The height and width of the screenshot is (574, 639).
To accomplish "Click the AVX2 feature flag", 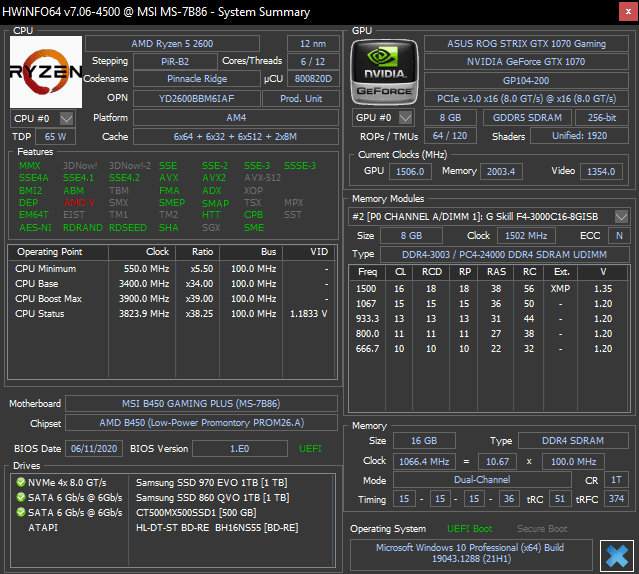I will tap(214, 178).
